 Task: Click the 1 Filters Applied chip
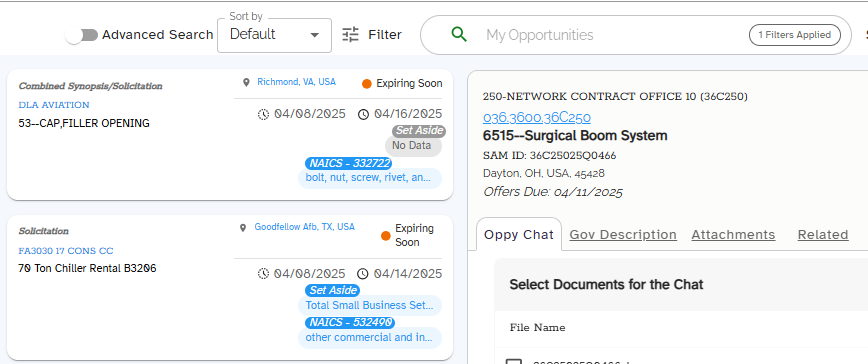[794, 35]
